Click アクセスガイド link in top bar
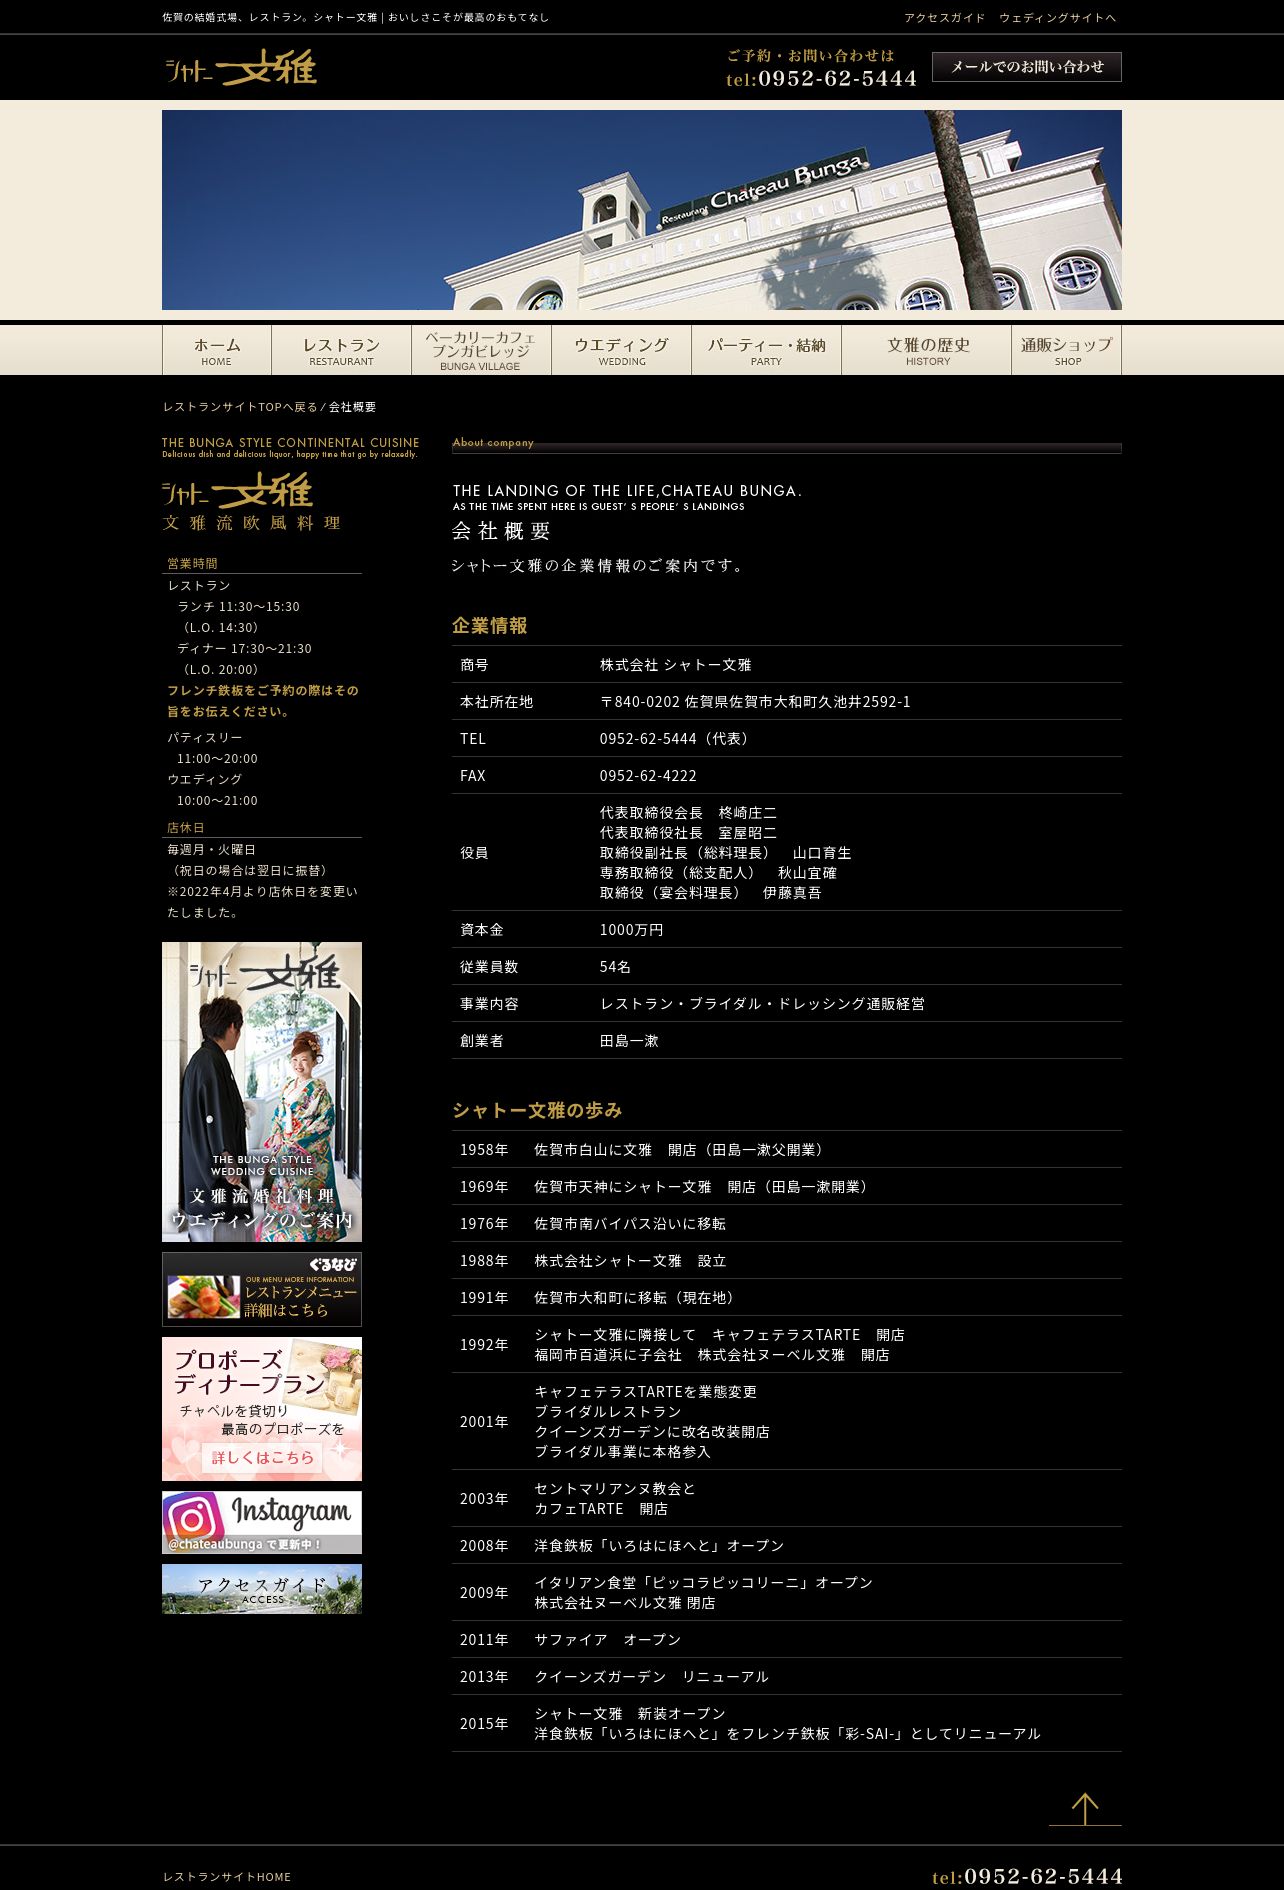The width and height of the screenshot is (1284, 1890). coord(945,18)
